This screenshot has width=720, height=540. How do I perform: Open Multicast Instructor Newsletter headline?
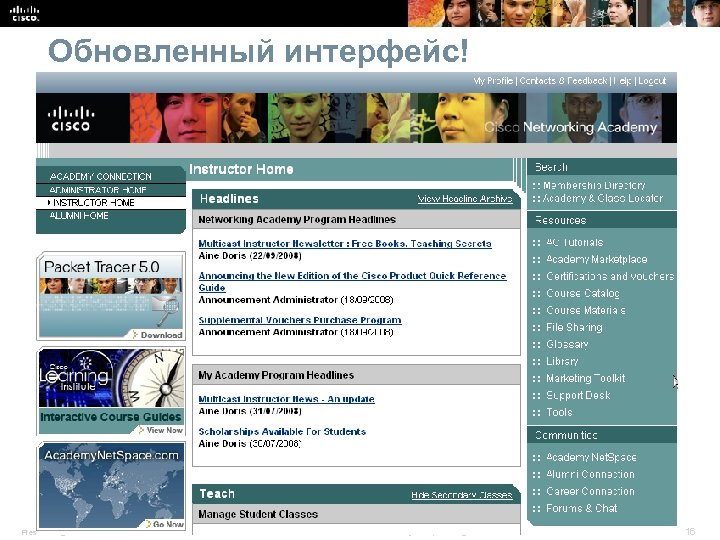(345, 244)
